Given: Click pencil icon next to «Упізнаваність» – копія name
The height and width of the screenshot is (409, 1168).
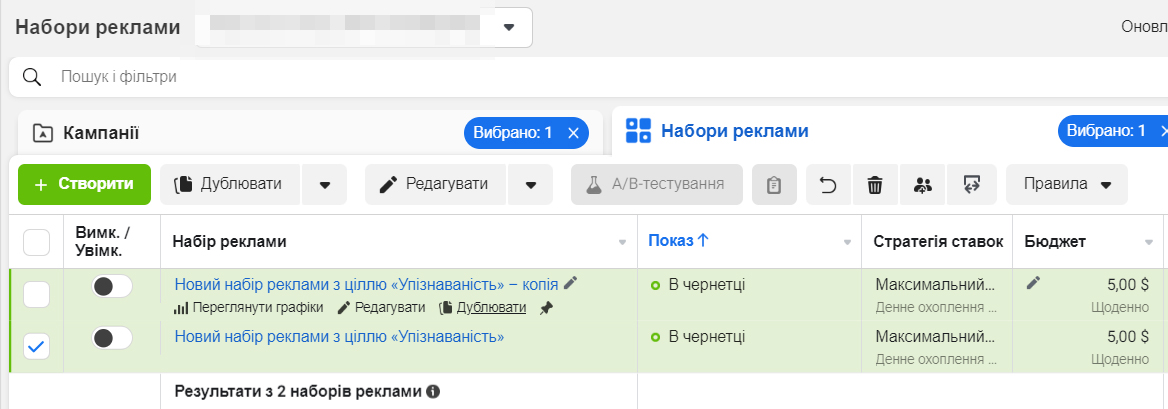Looking at the screenshot, I should 571,283.
